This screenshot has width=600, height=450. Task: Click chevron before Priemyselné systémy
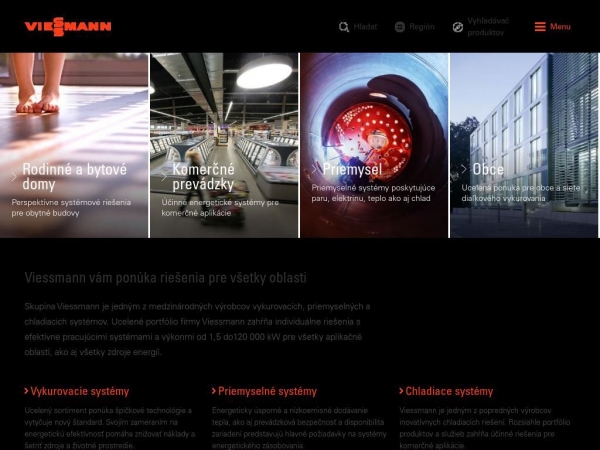click(x=214, y=391)
